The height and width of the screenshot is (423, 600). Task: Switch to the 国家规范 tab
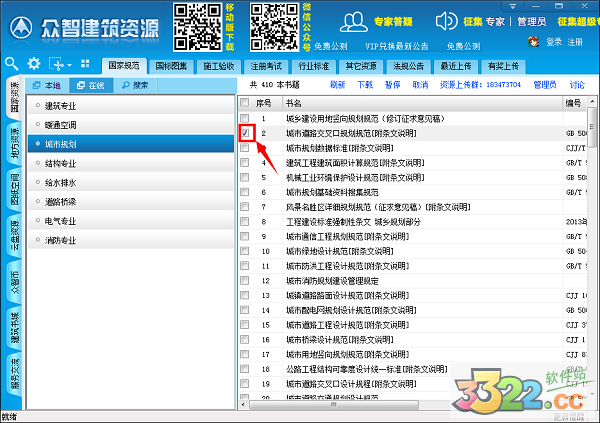[124, 66]
